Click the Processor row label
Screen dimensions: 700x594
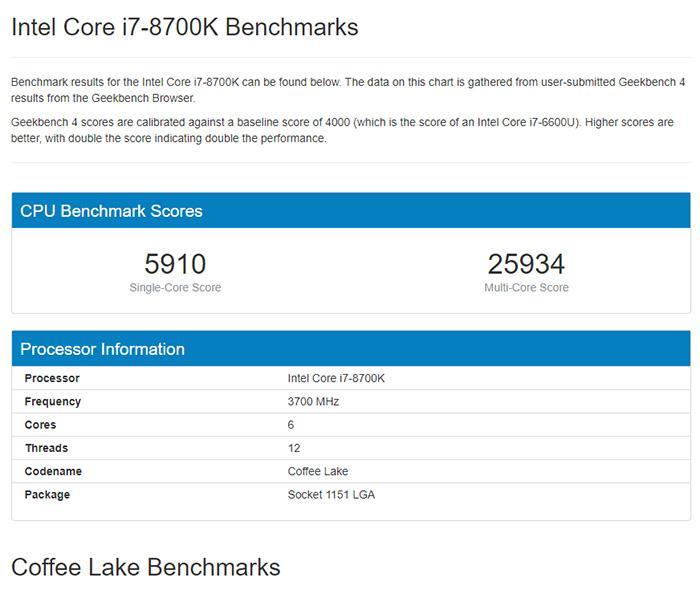[52, 378]
